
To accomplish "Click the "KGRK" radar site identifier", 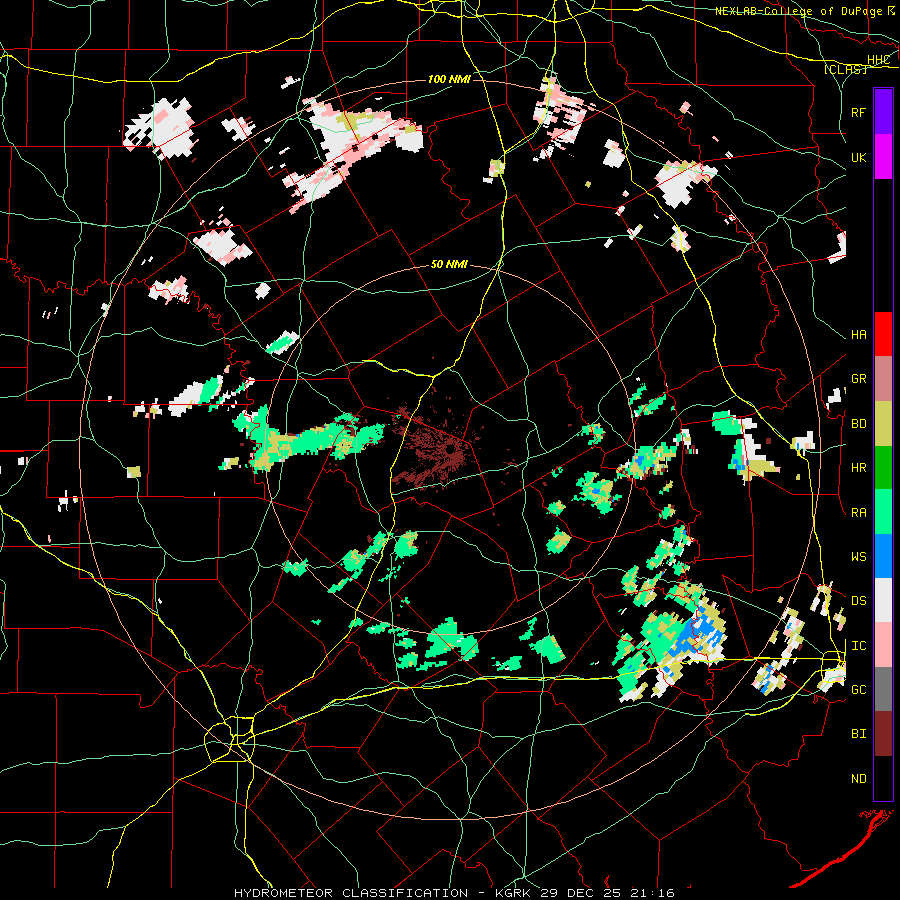I will 512,893.
